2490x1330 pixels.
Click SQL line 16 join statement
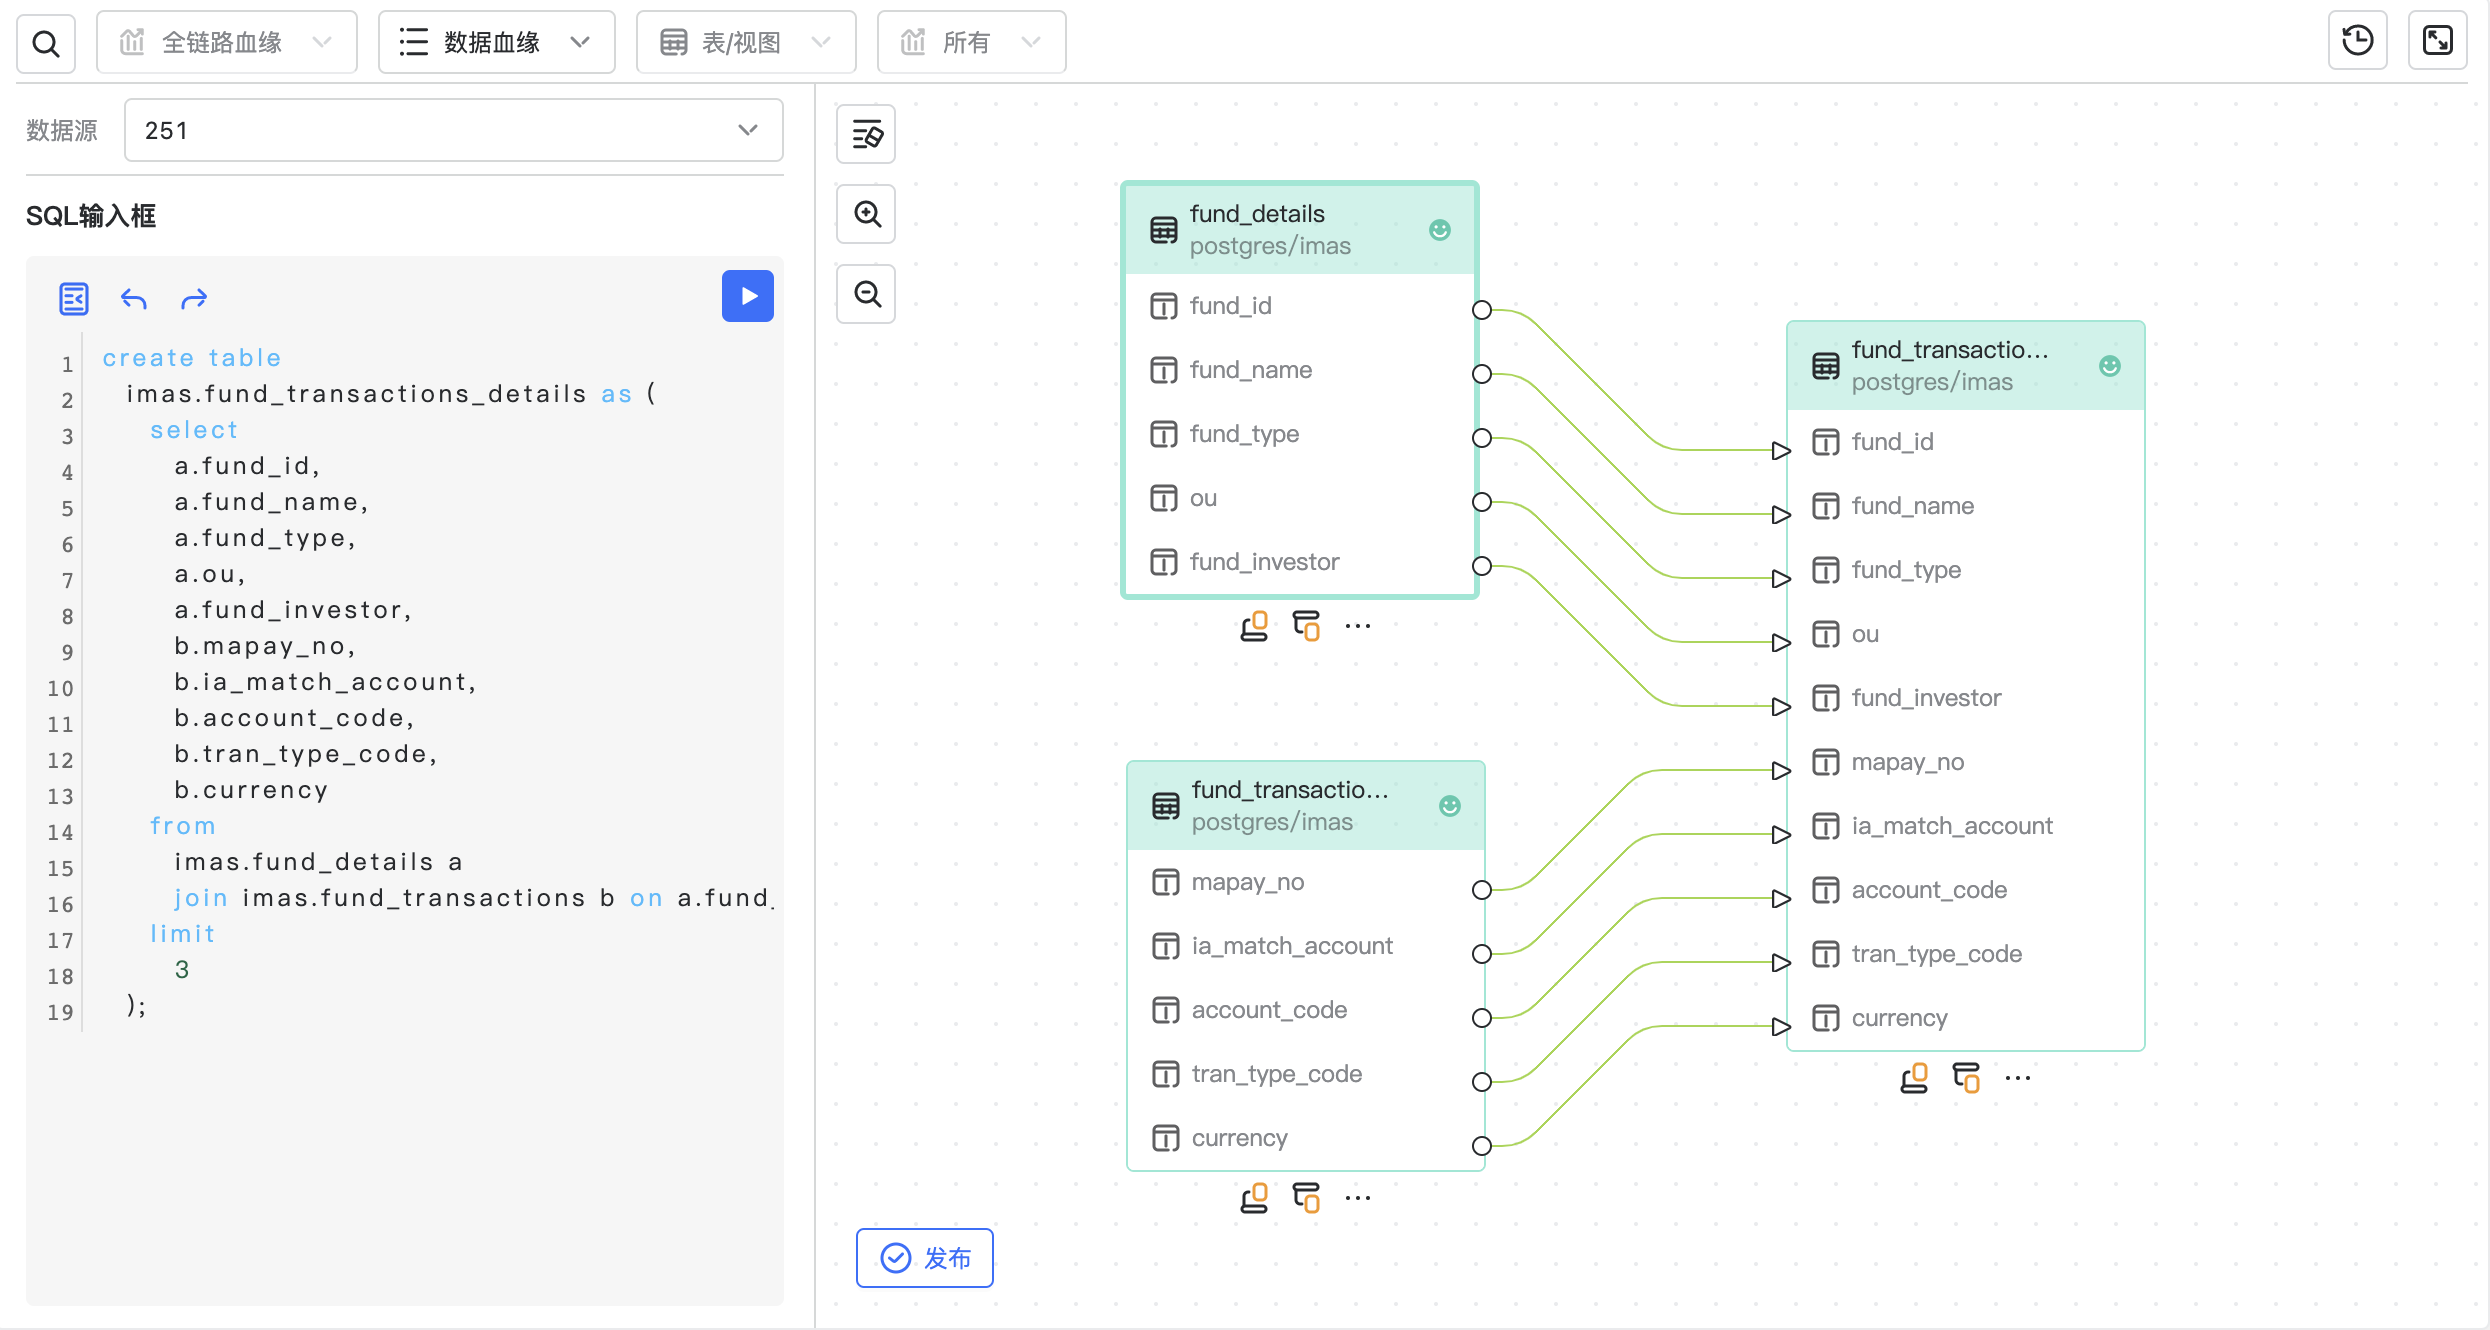pos(474,898)
